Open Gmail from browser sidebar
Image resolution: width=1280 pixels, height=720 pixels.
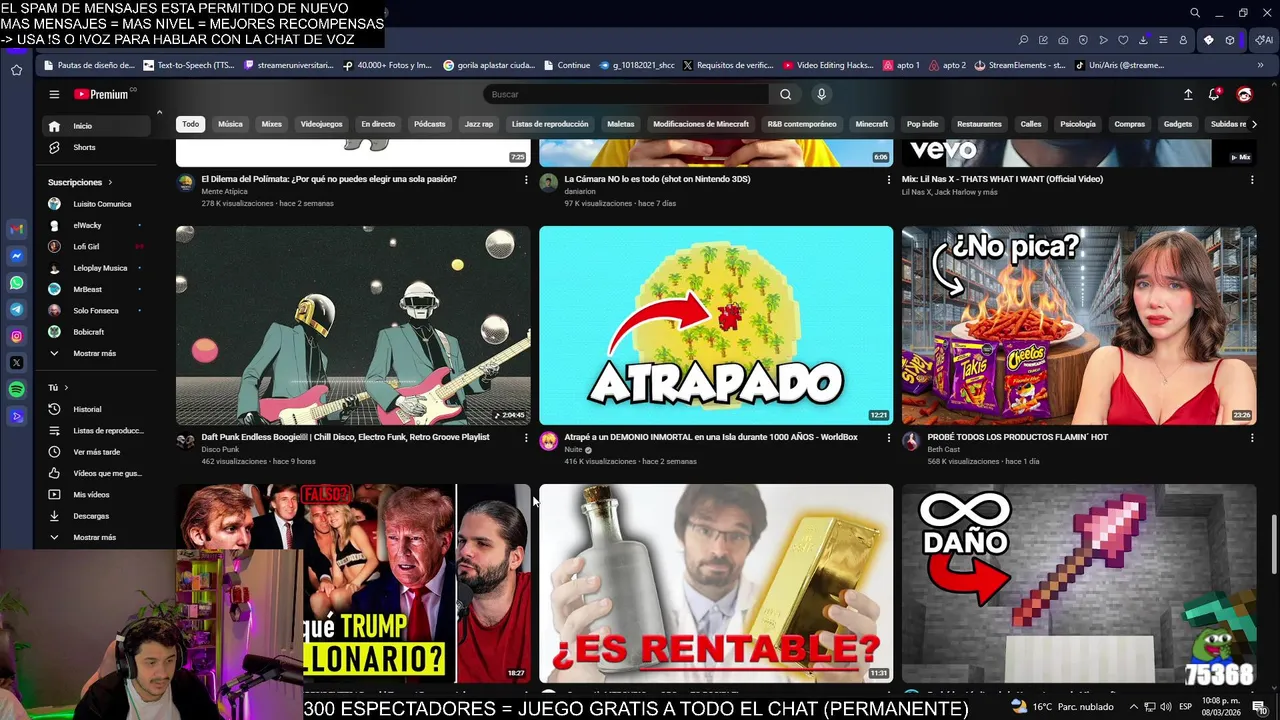pos(17,230)
